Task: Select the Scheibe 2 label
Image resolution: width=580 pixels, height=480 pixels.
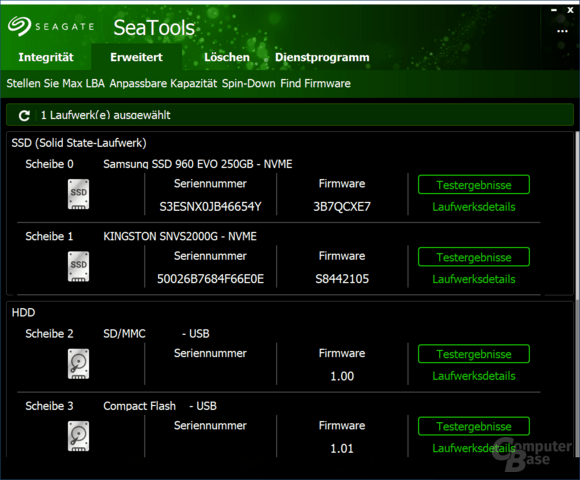Action: coord(49,334)
